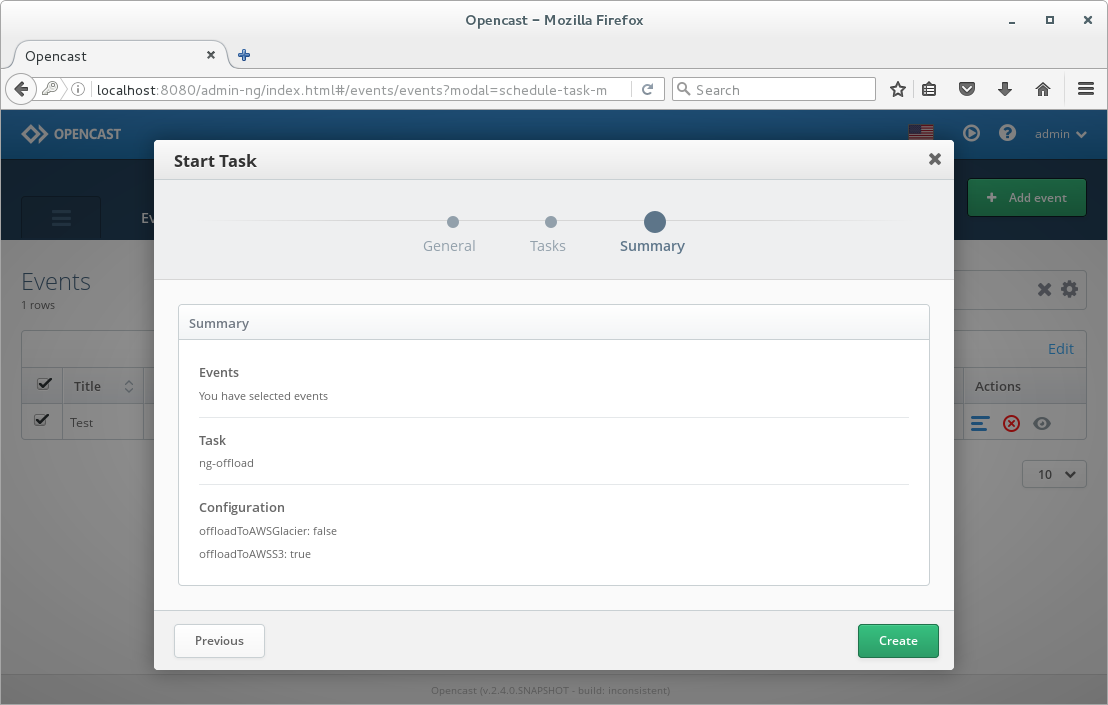
Task: Click the Test event title cell
Action: 102,422
